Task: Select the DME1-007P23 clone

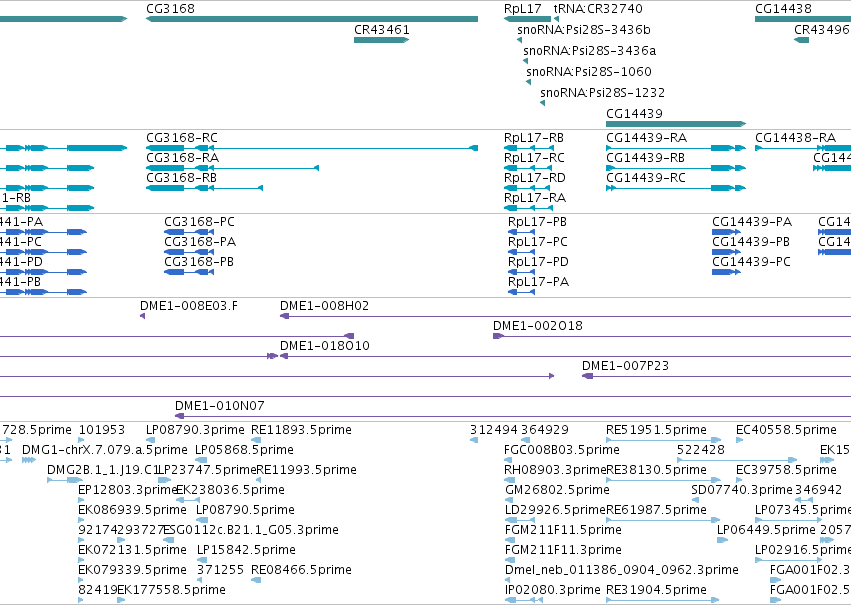Action: 716,377
